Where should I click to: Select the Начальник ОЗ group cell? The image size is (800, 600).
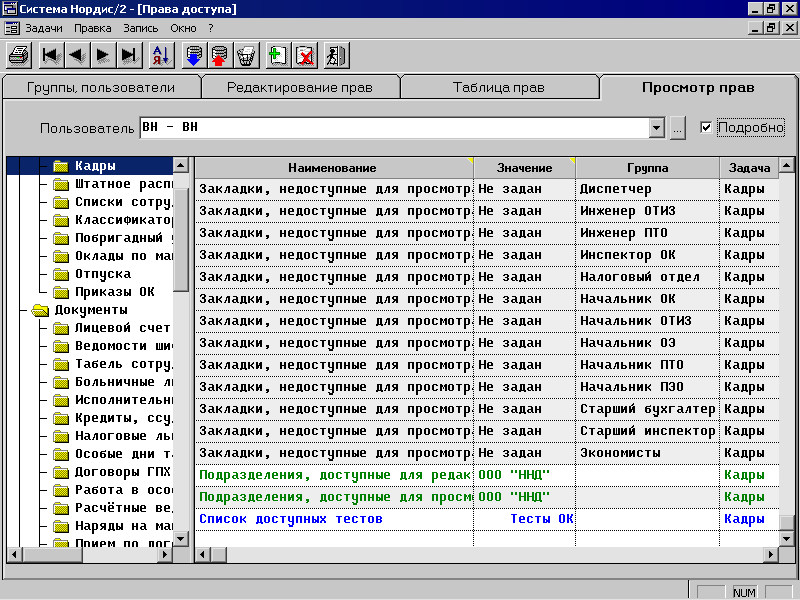pos(647,343)
